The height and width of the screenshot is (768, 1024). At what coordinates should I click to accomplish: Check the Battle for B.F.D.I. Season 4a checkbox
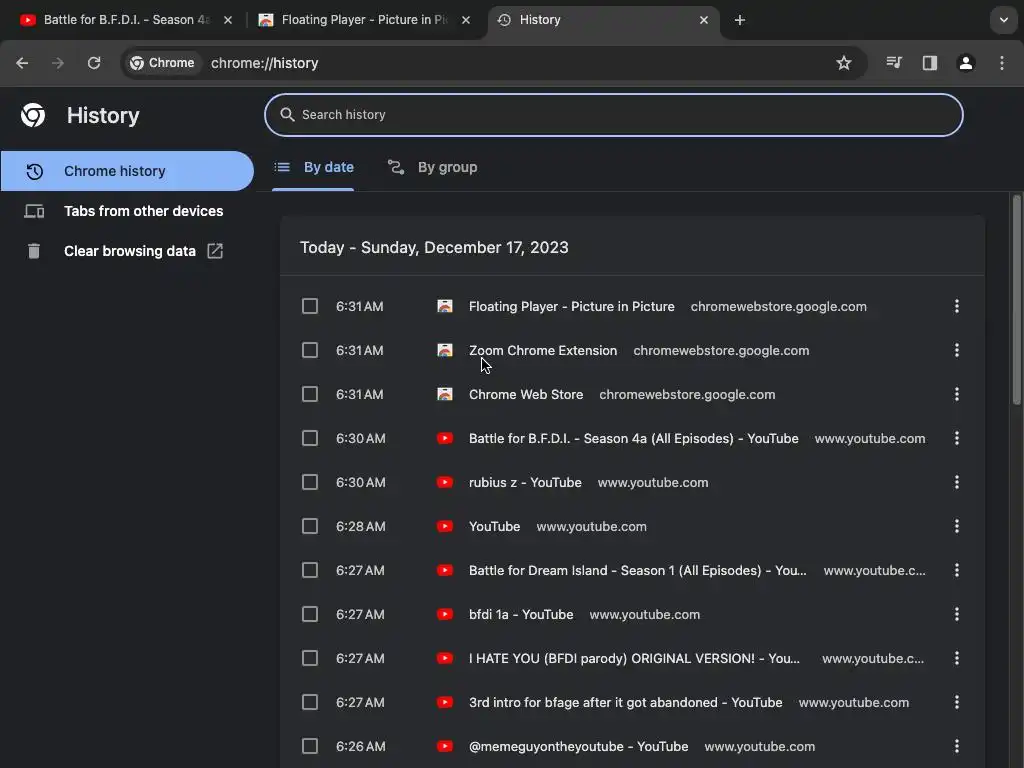pyautogui.click(x=310, y=438)
